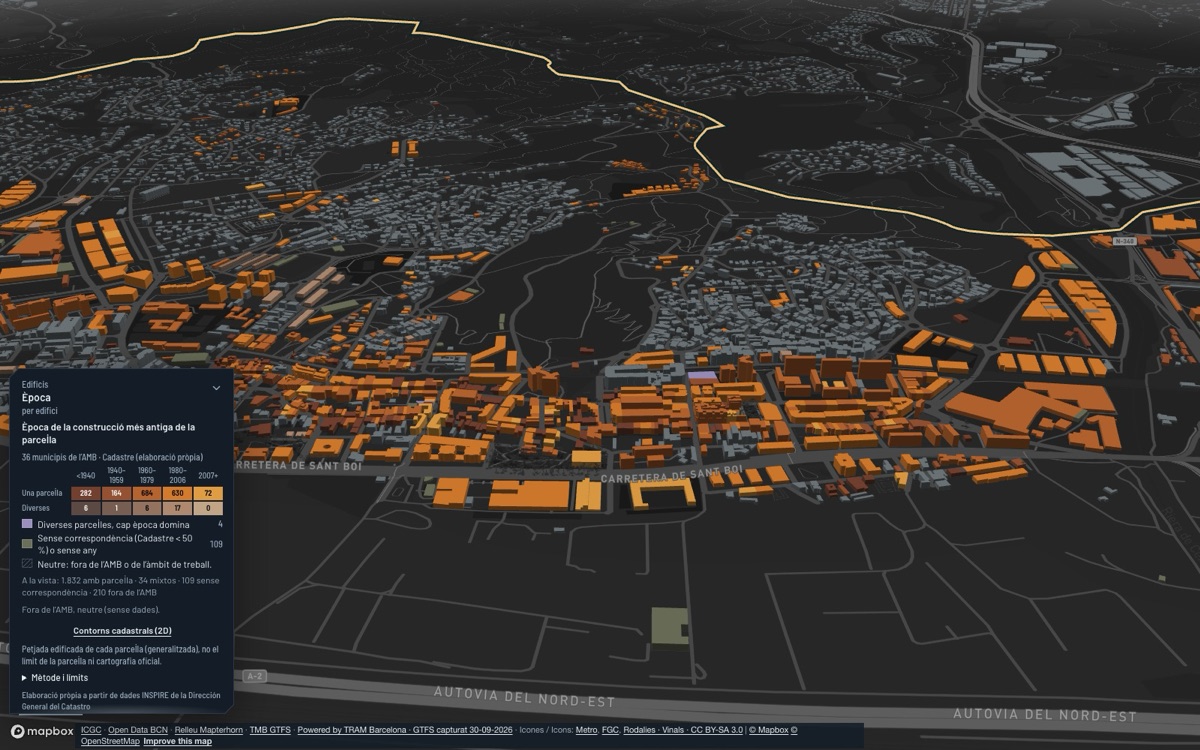Click 'Elaboració pròpia a partir de dades INSPIRE' note
This screenshot has width=1200, height=750.
(119, 701)
